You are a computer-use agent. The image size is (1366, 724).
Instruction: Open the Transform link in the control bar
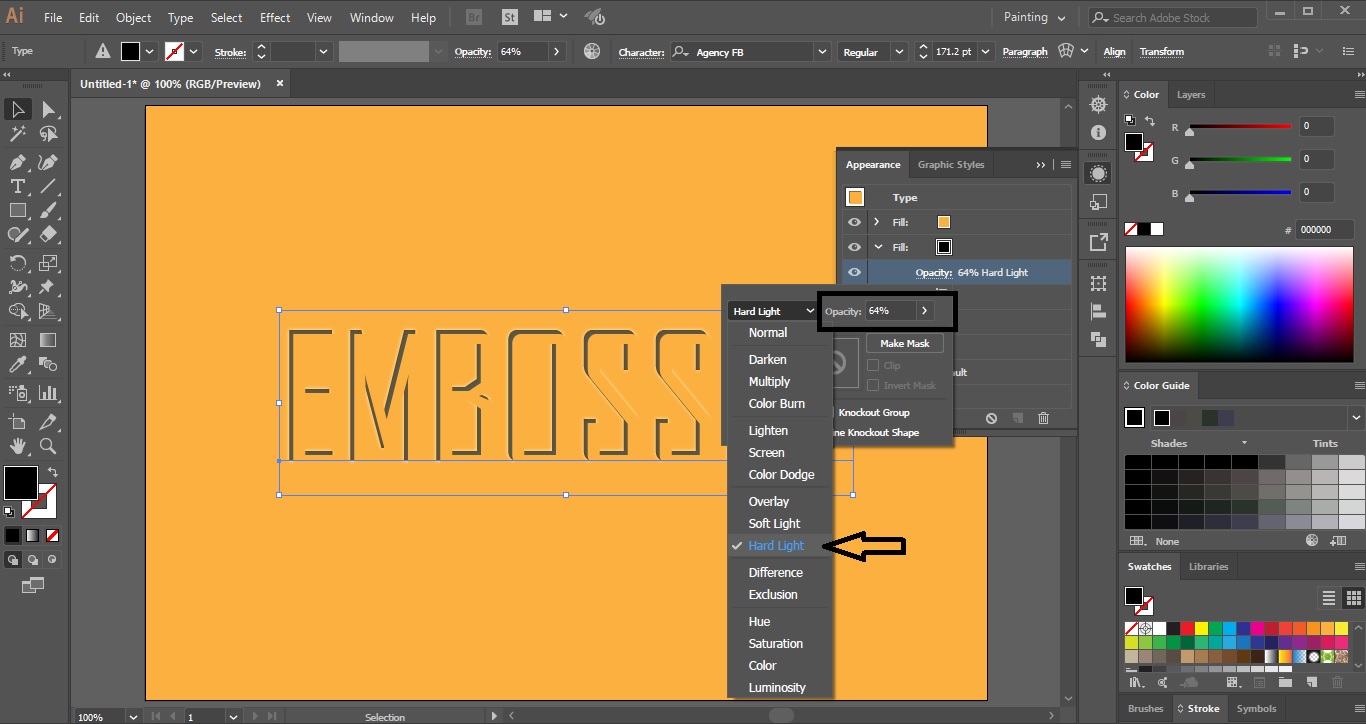[1160, 51]
